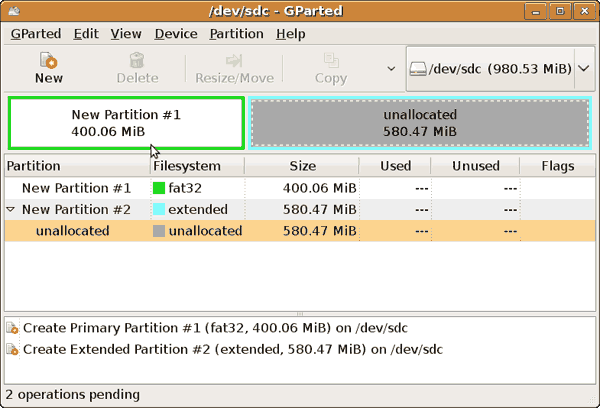
Task: Open the View menu
Action: tap(126, 34)
